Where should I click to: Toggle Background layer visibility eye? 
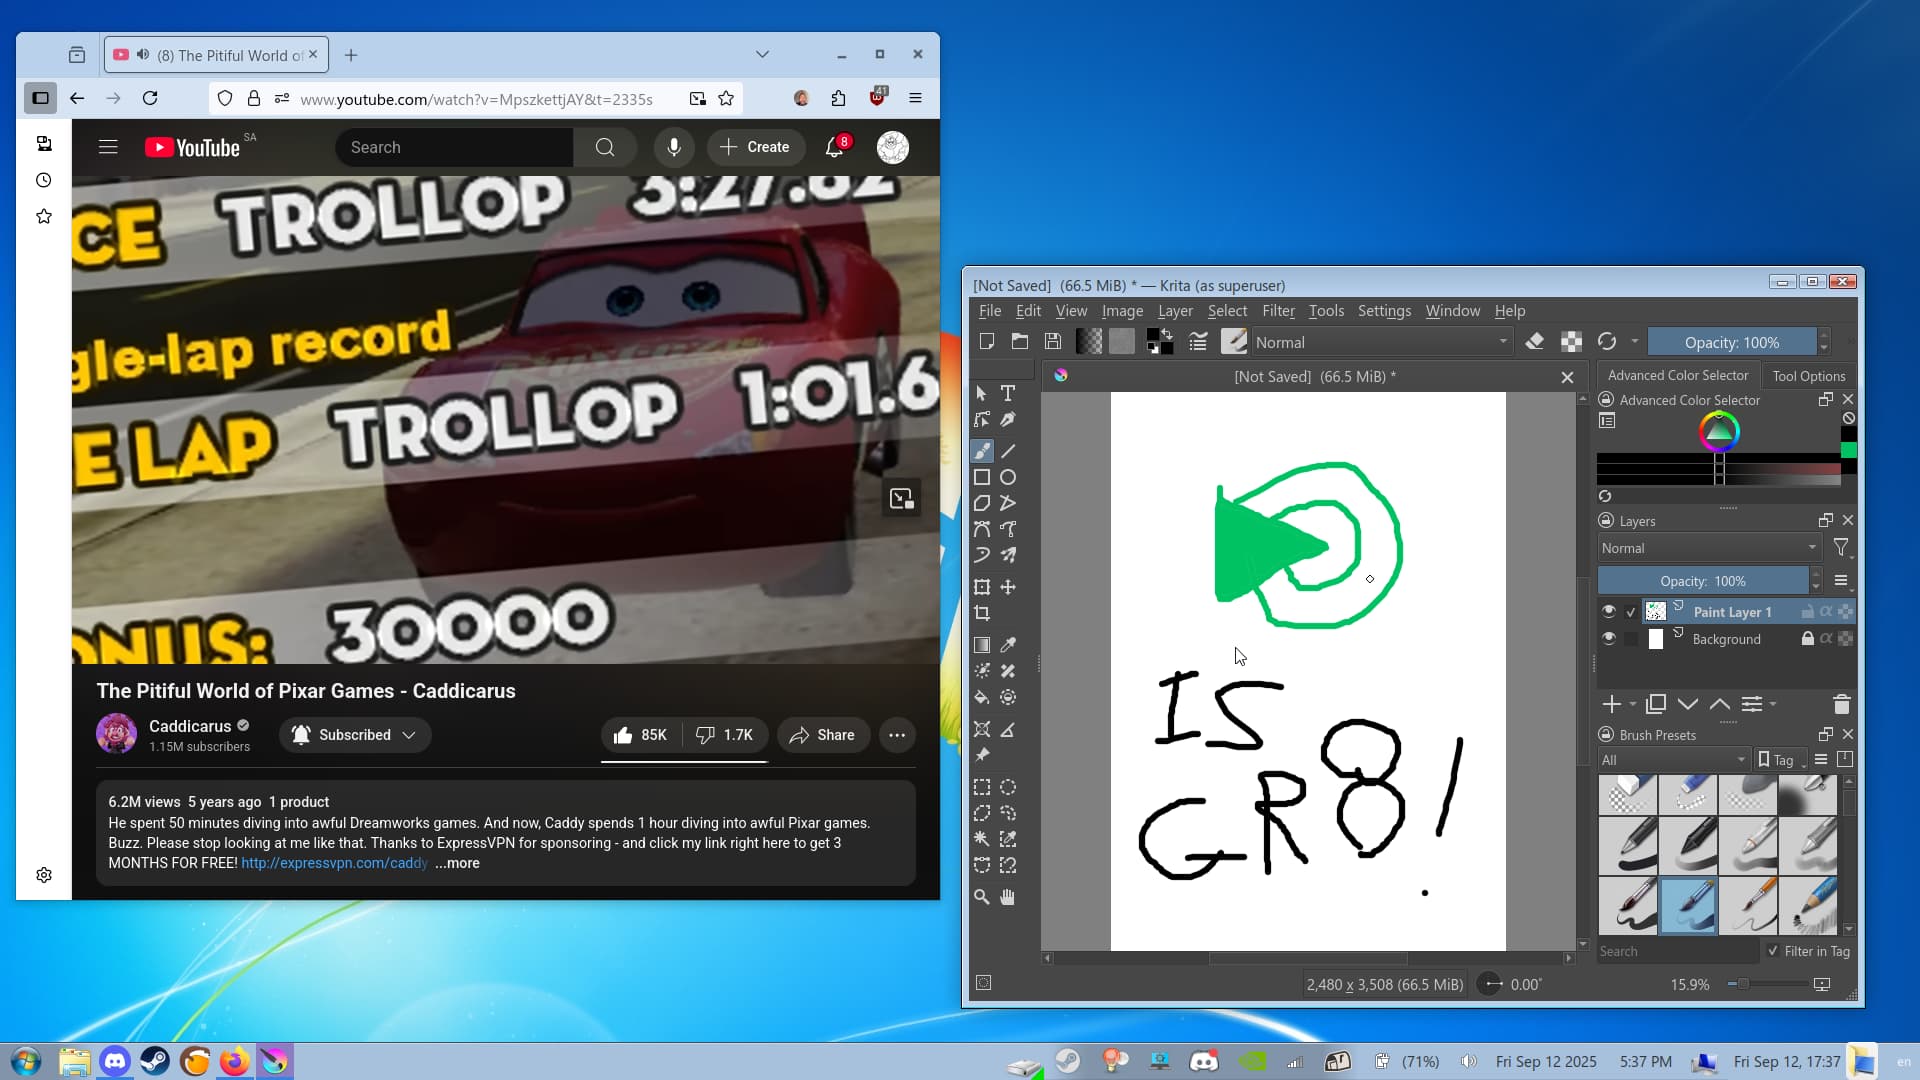coord(1608,638)
